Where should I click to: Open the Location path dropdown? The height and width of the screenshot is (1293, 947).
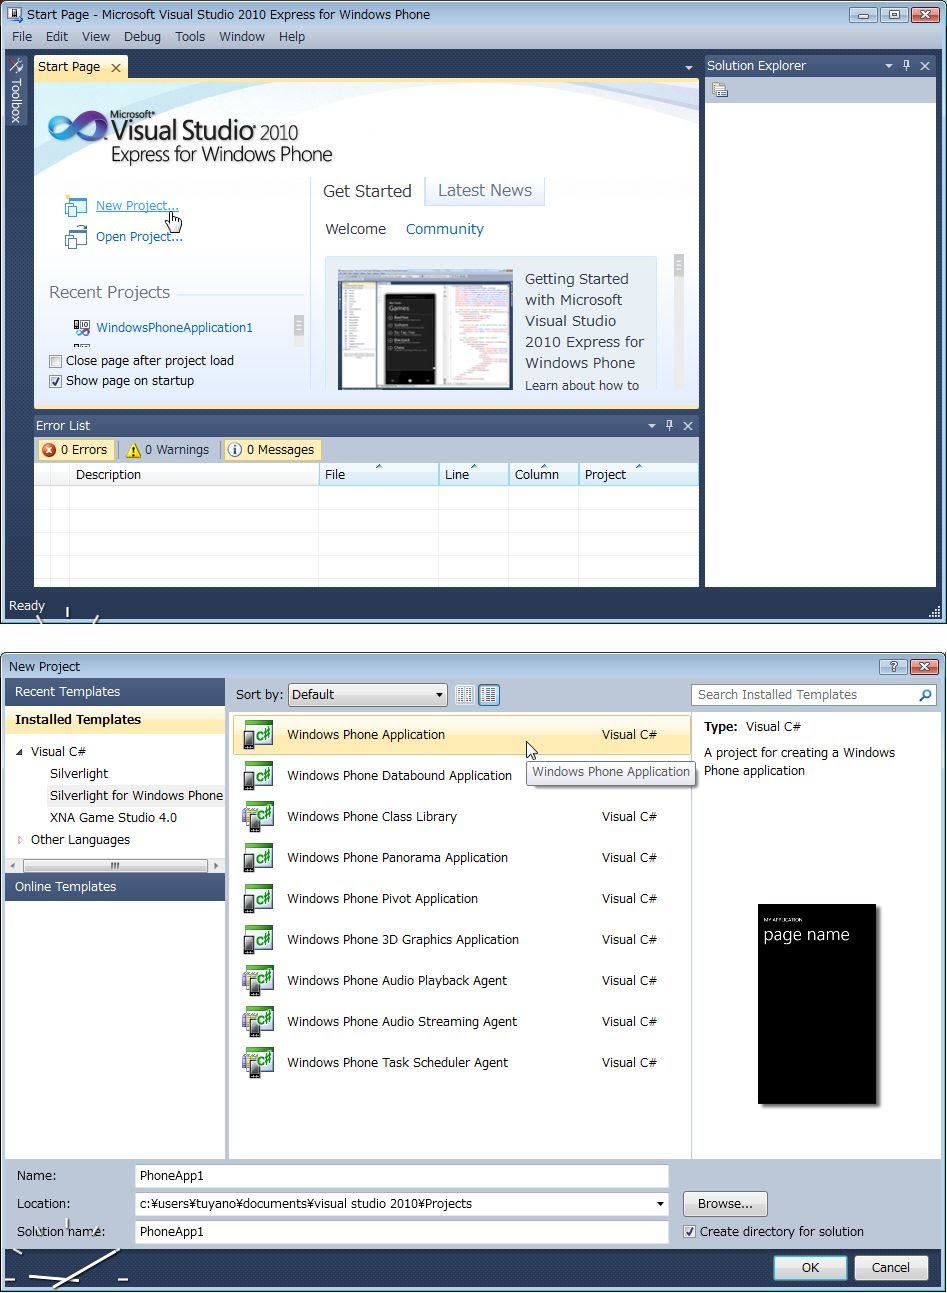(x=660, y=1204)
